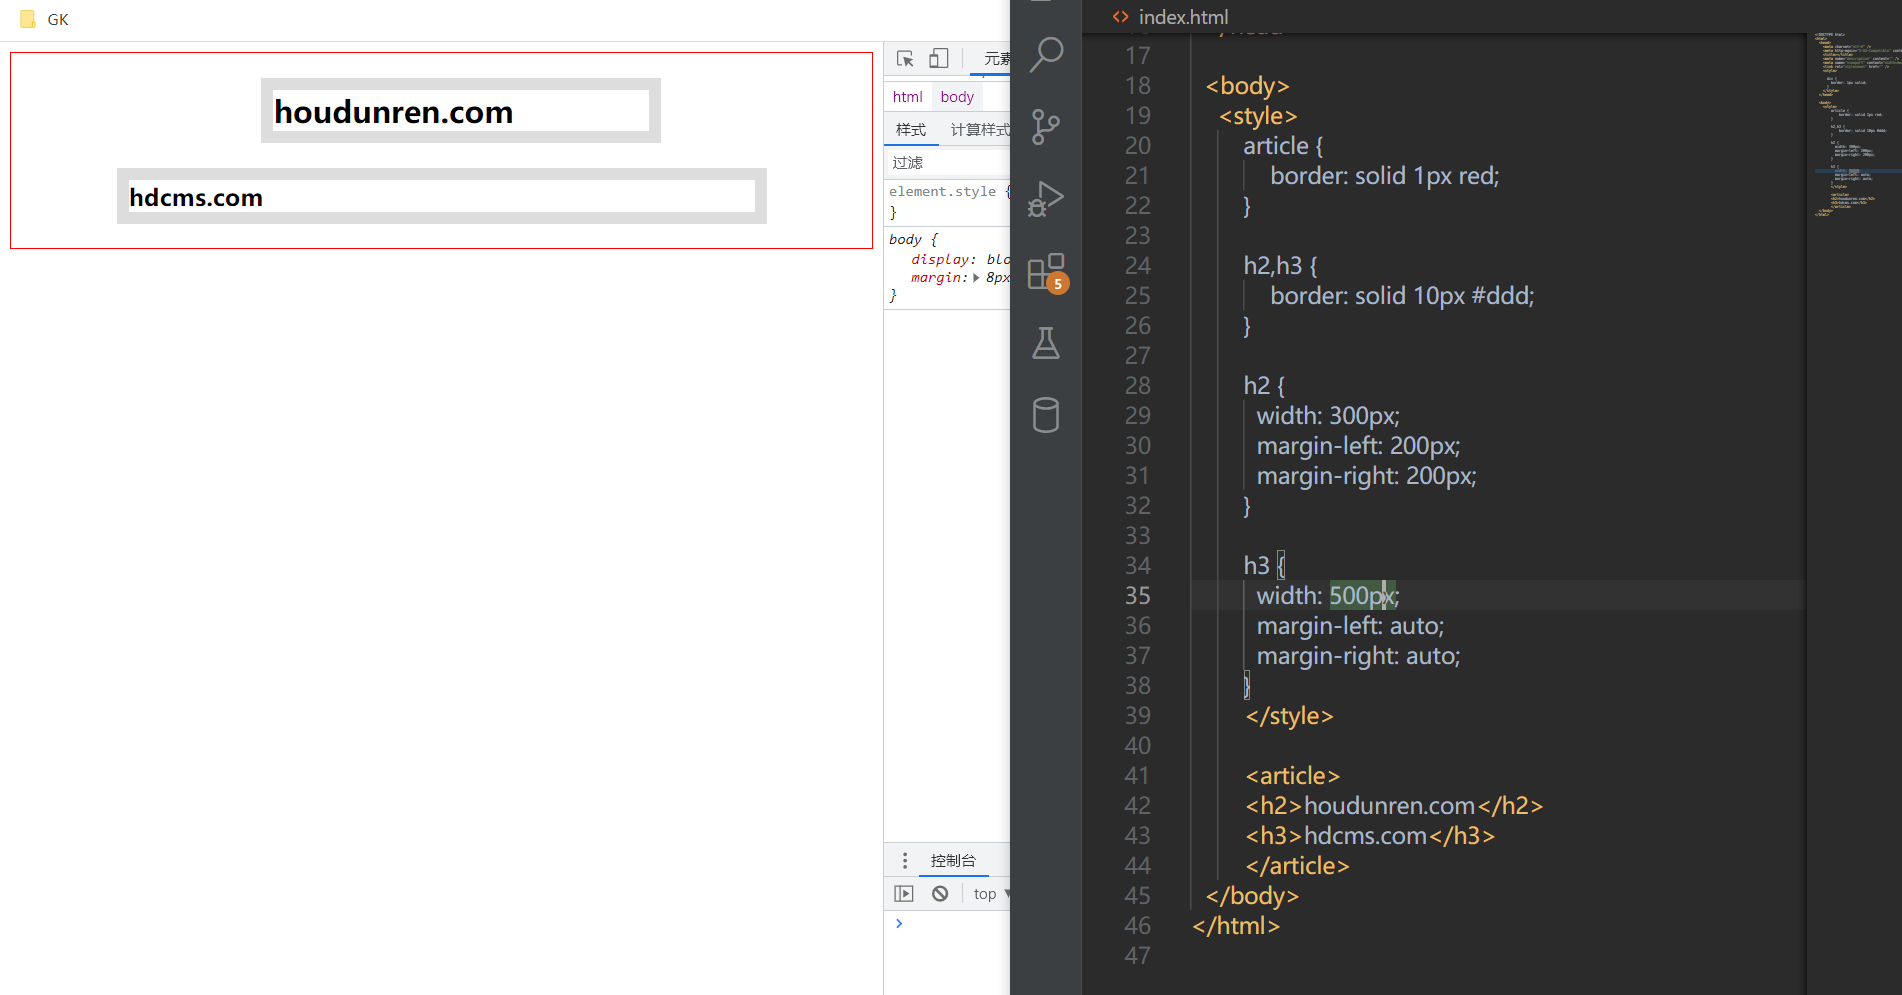Select the html breadcrumb element
1902x995 pixels.
tap(907, 97)
